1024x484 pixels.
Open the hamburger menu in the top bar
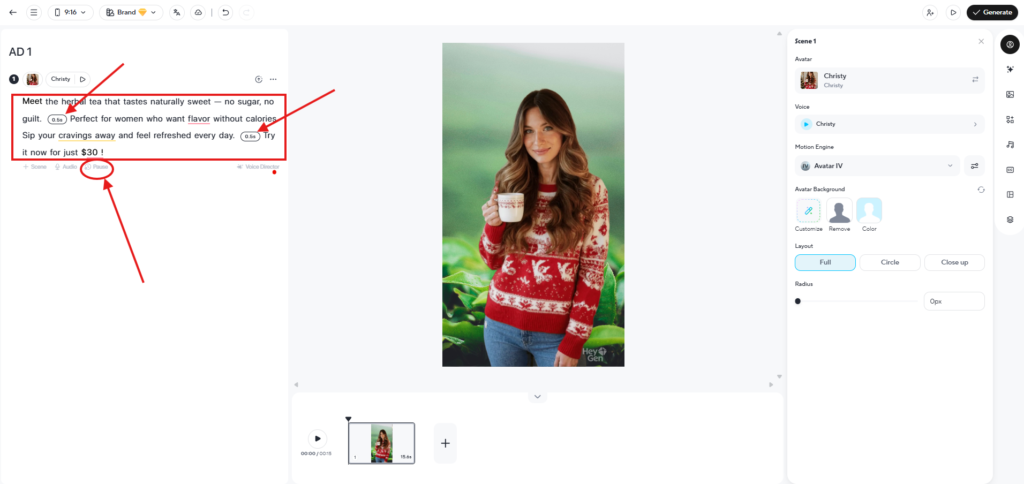click(x=34, y=12)
